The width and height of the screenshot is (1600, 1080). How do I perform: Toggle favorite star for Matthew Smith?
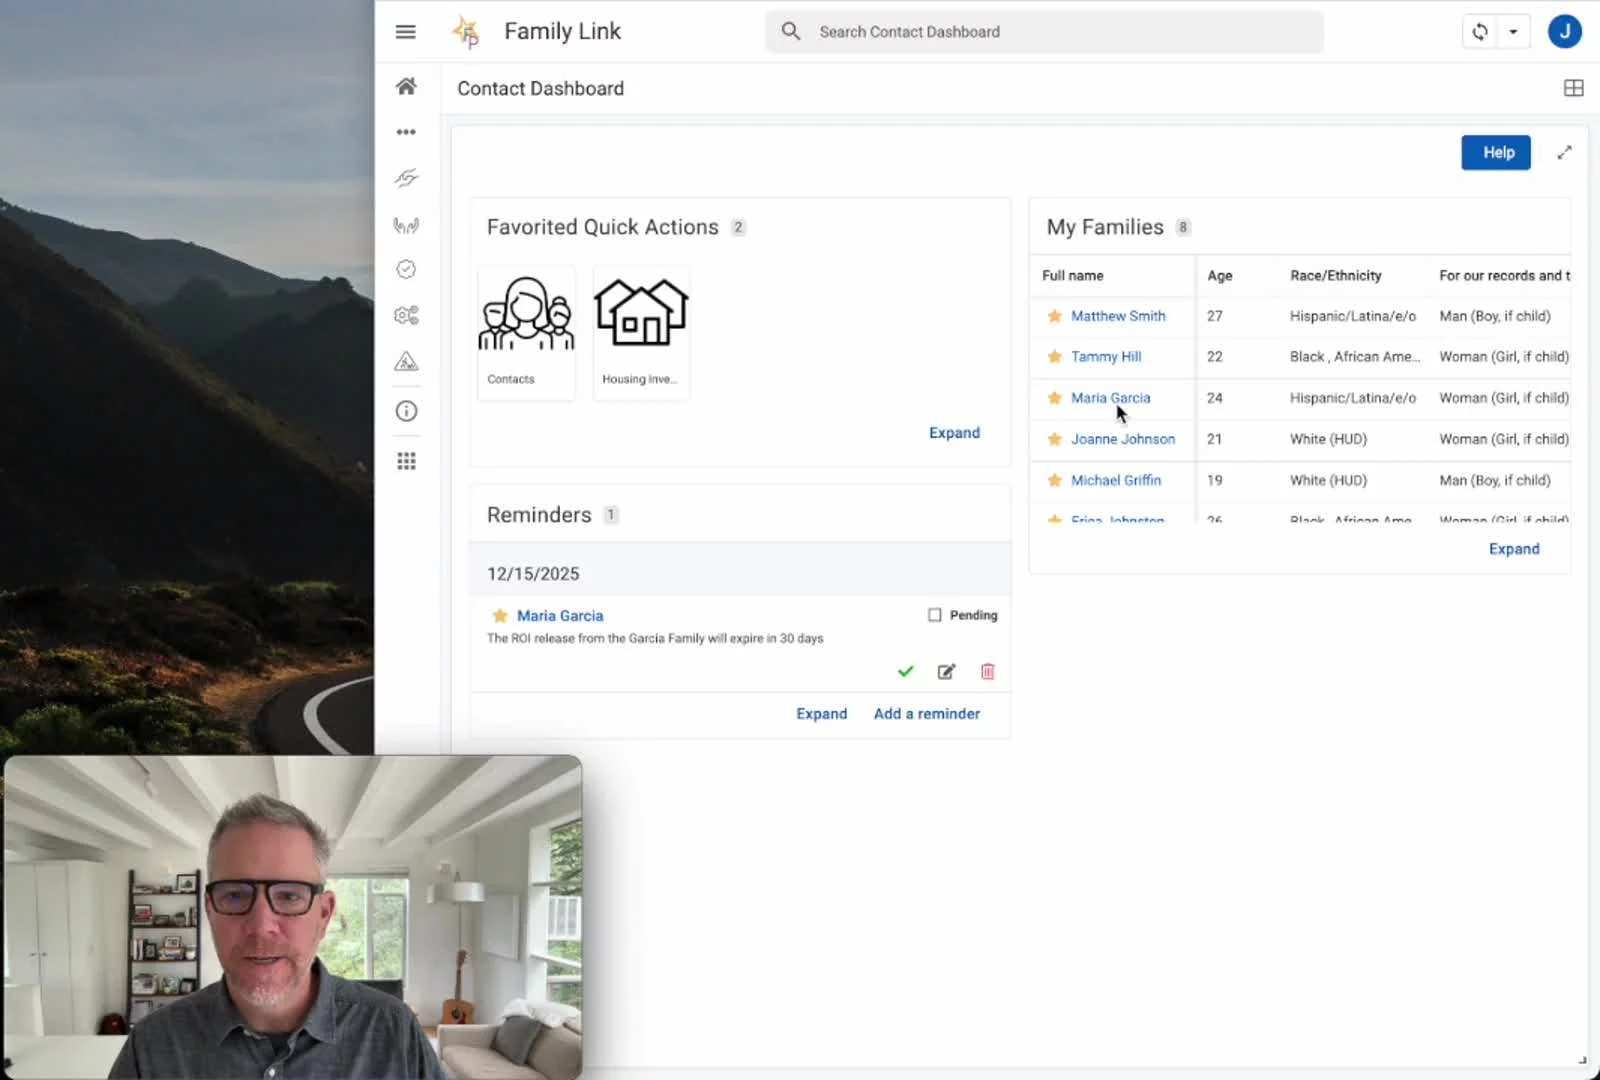tap(1054, 316)
